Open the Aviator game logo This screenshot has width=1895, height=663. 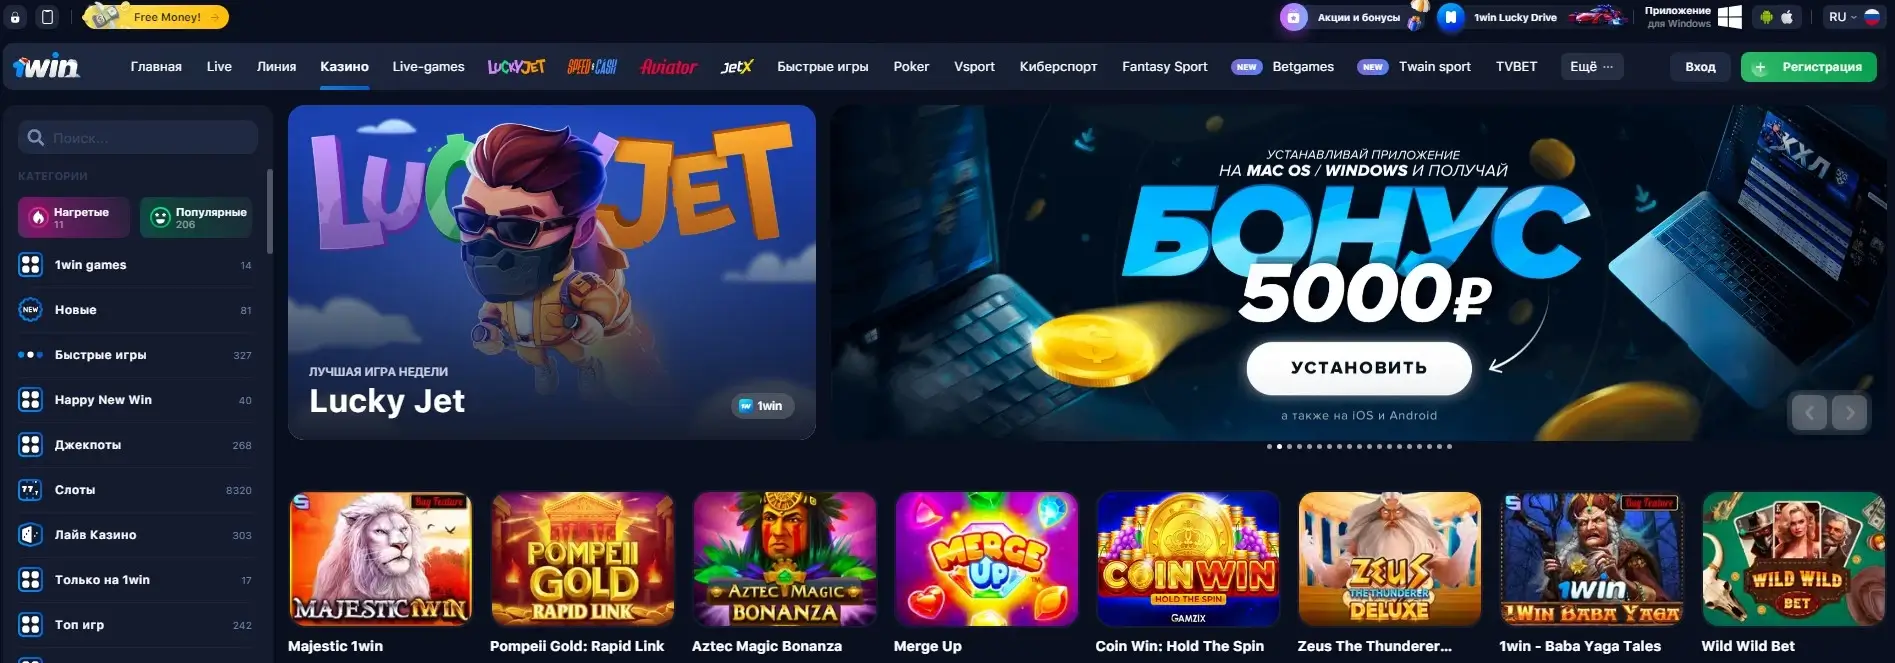[x=668, y=67]
